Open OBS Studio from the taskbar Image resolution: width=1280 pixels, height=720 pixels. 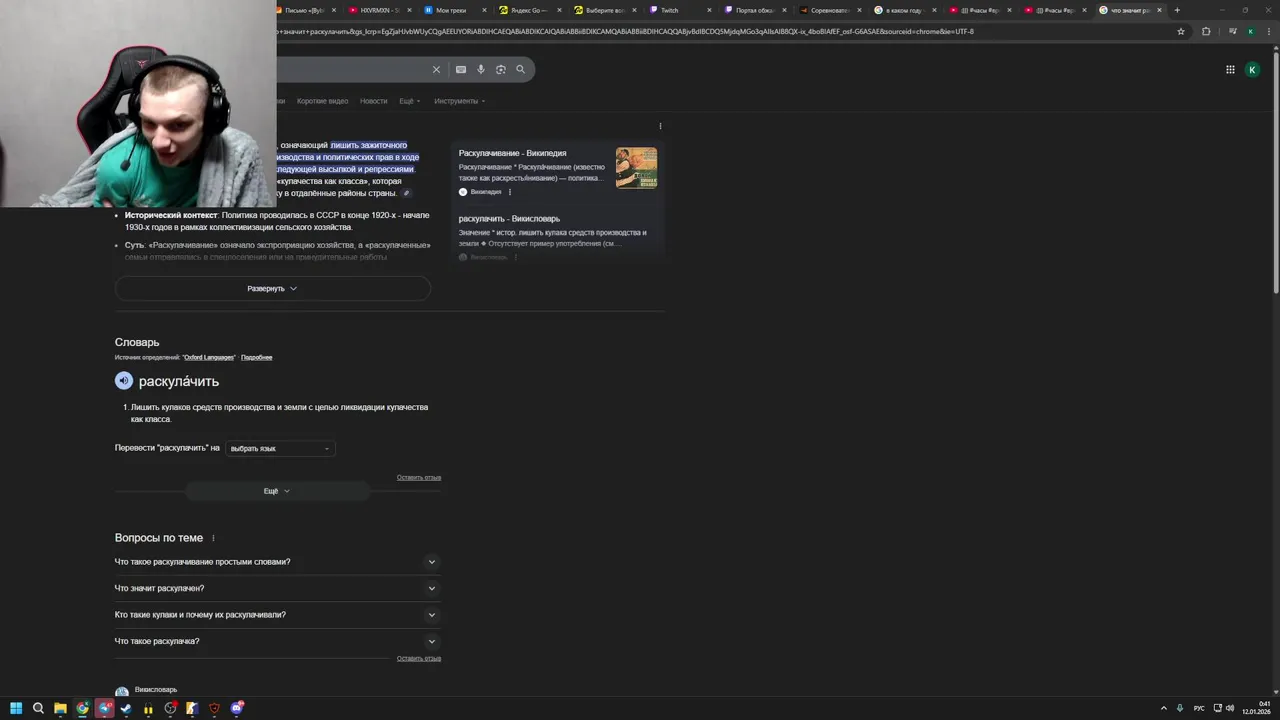tap(171, 708)
